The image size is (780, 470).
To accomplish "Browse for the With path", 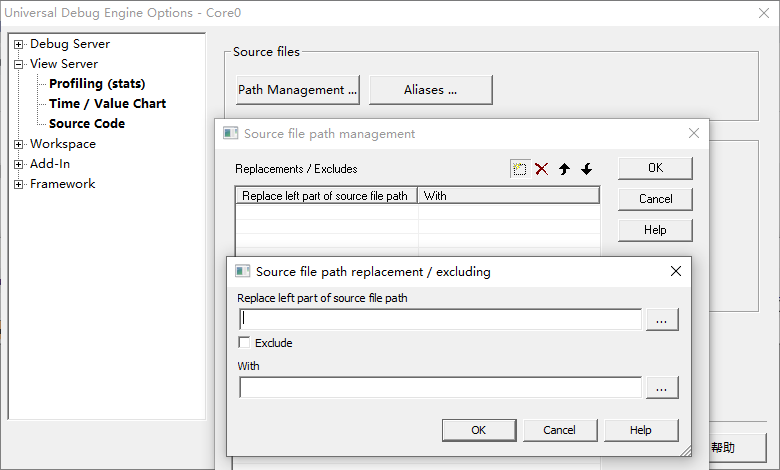I will pyautogui.click(x=662, y=387).
